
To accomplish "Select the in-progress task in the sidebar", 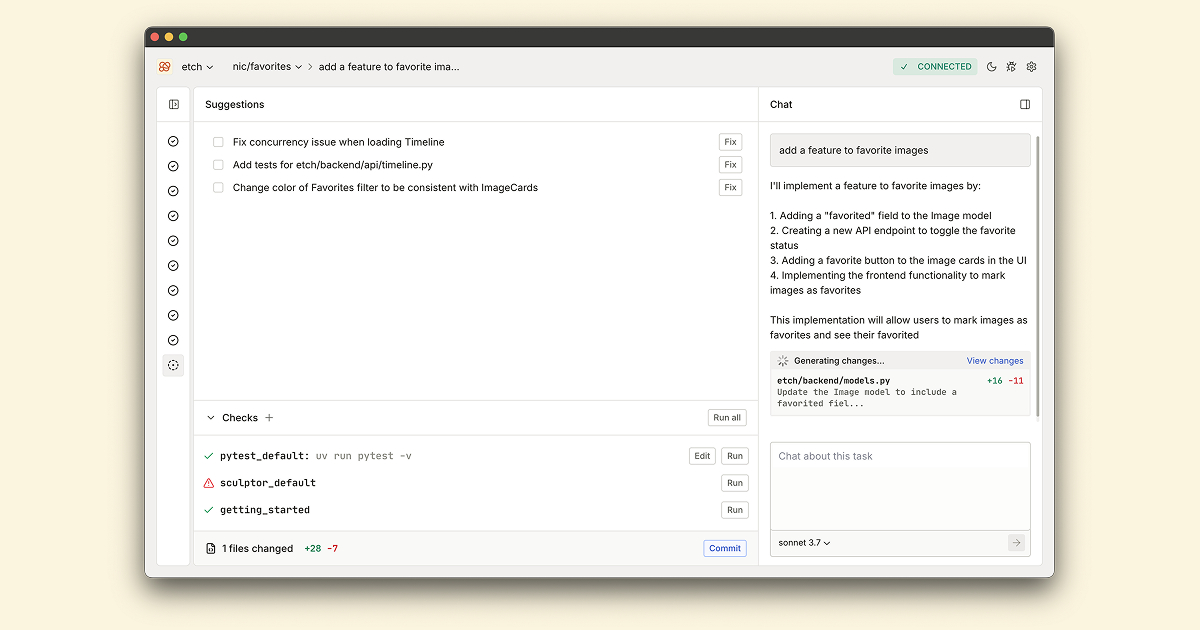I will (x=173, y=366).
